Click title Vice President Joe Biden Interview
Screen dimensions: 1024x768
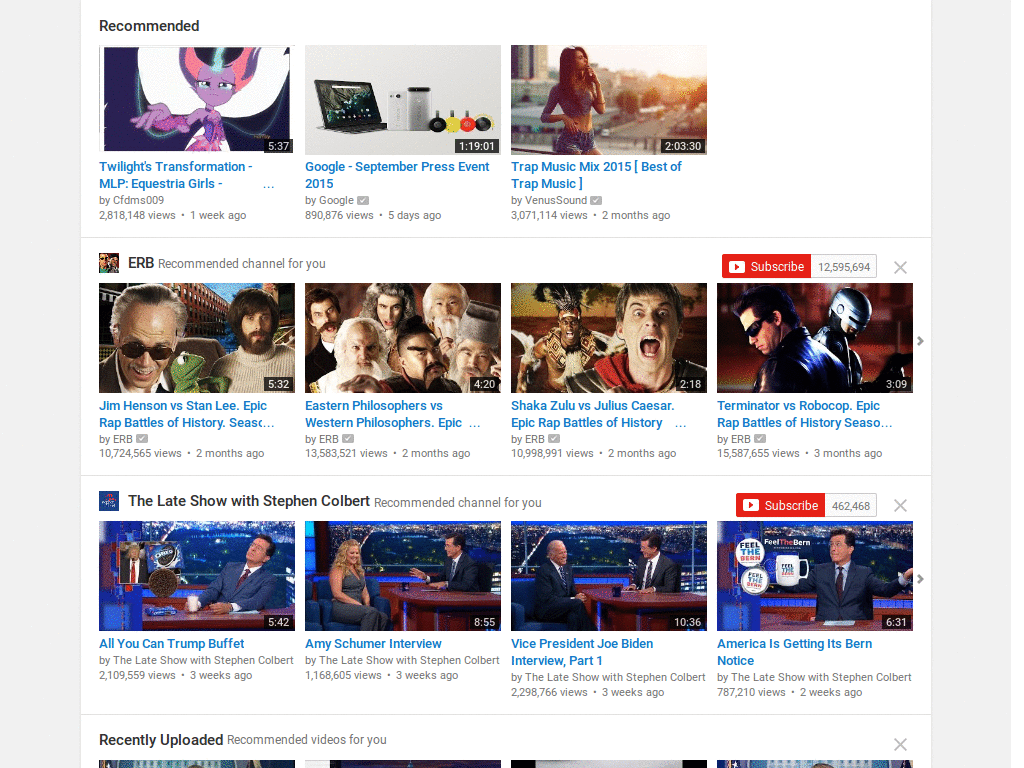pyautogui.click(x=582, y=652)
